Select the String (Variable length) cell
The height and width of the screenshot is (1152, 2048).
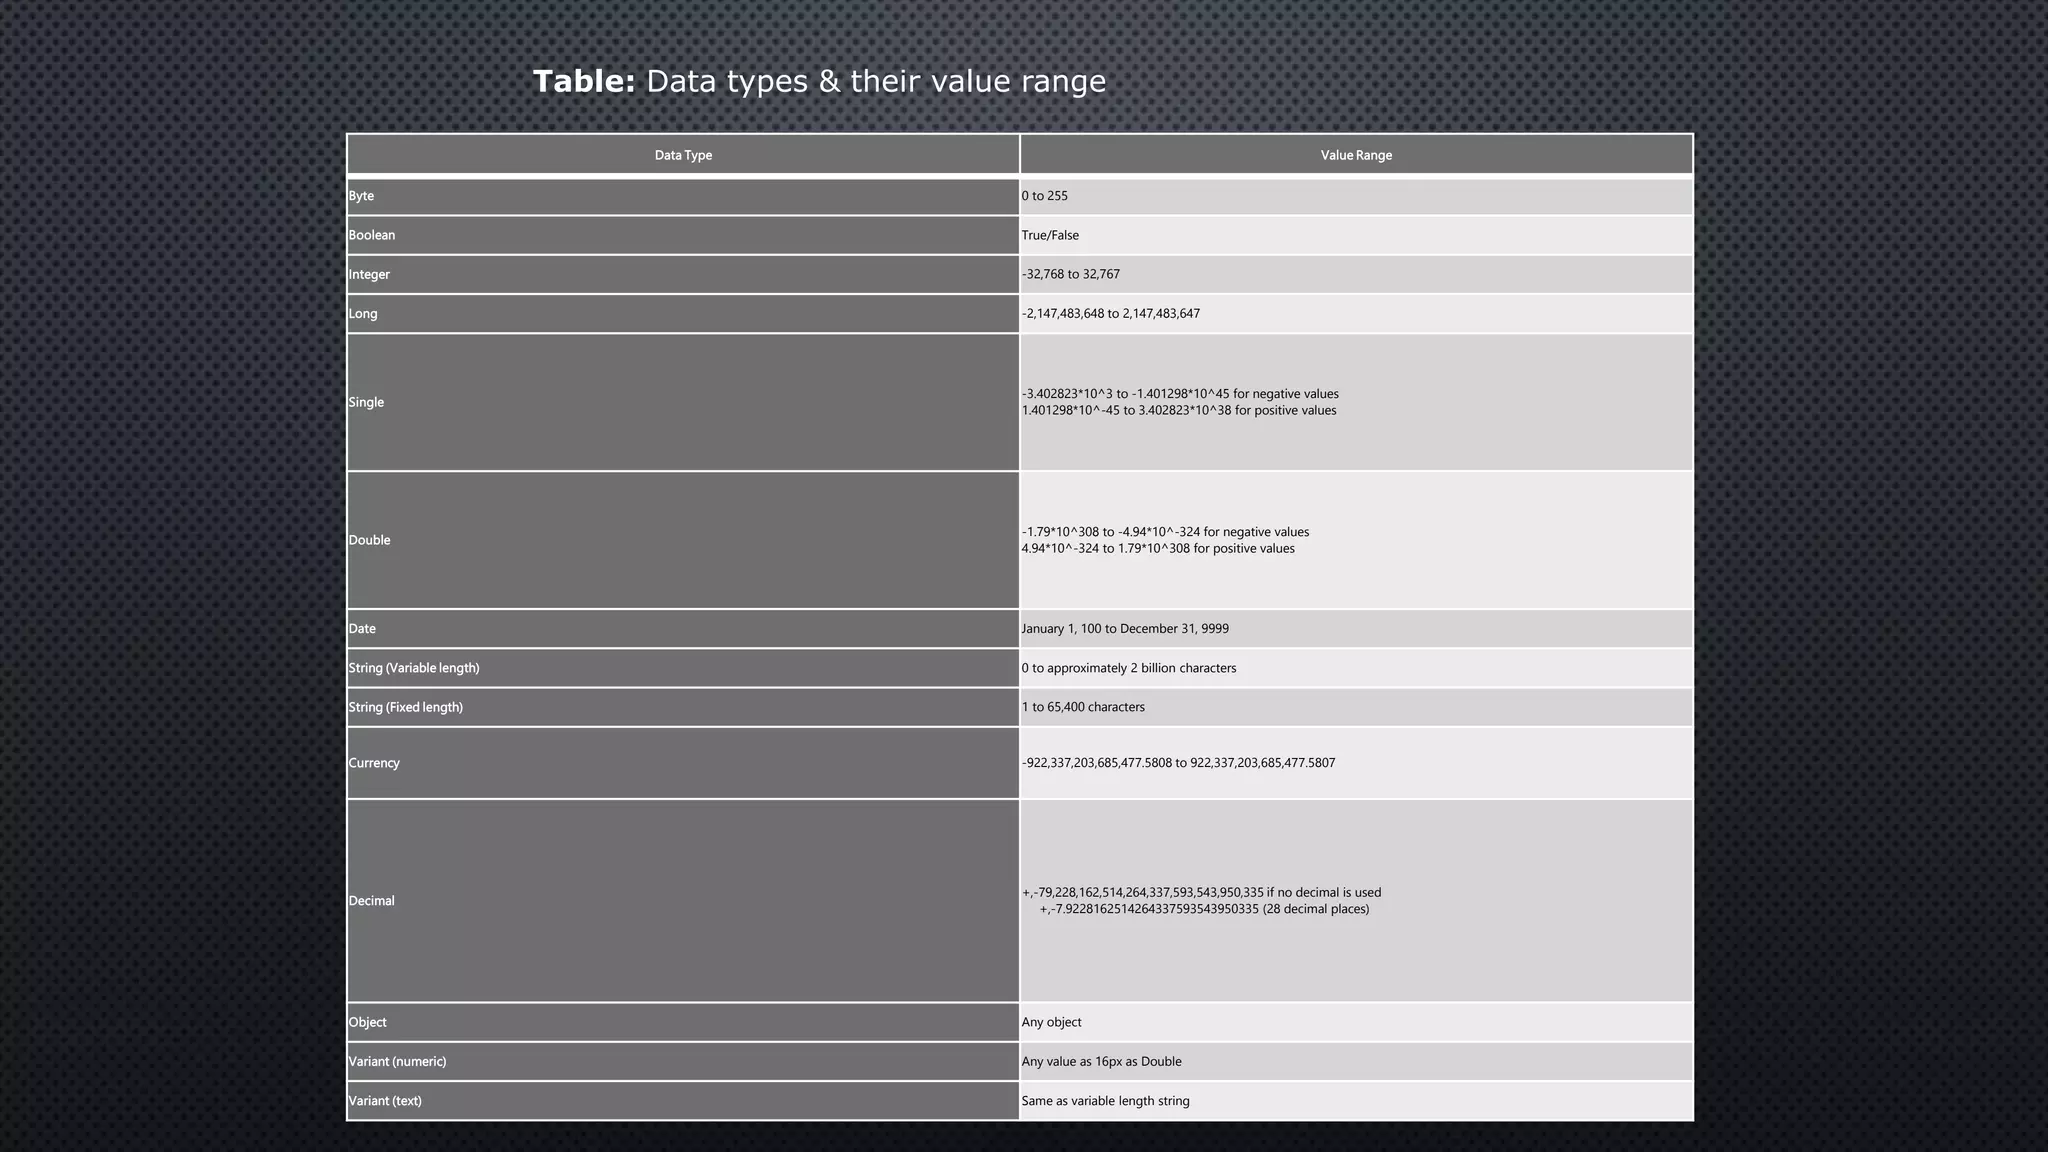(x=414, y=668)
